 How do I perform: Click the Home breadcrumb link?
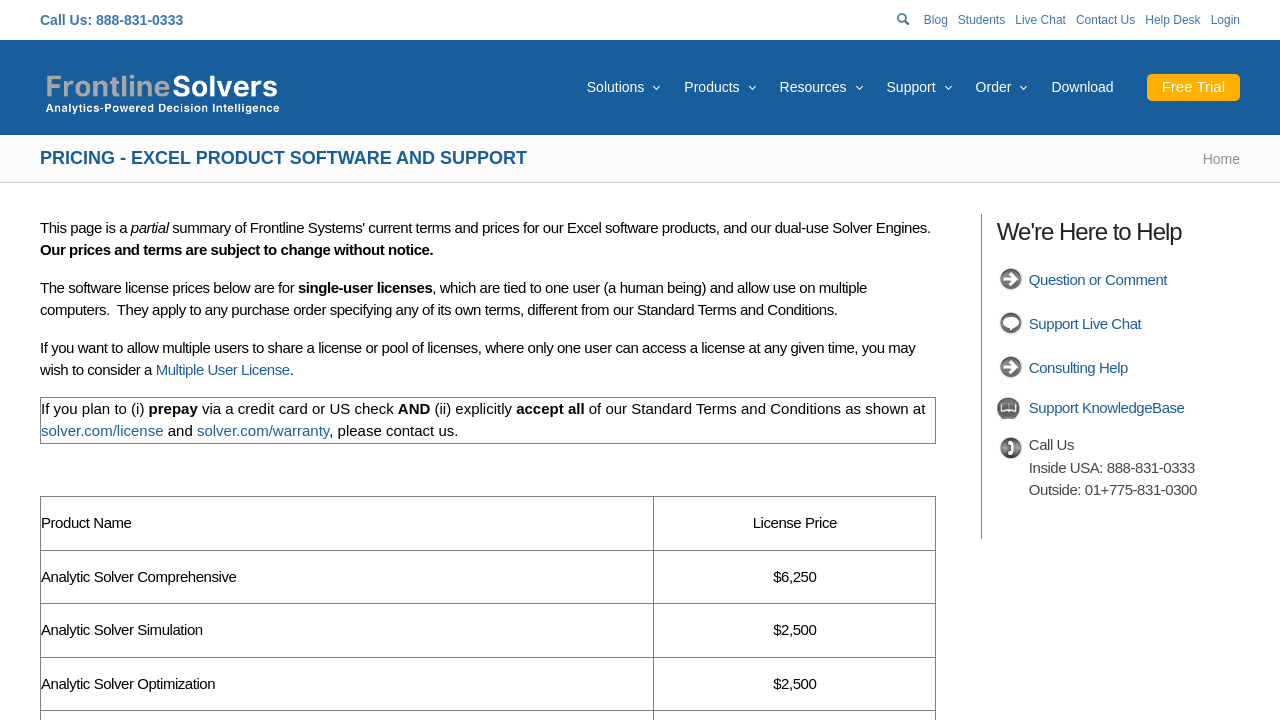1220,159
